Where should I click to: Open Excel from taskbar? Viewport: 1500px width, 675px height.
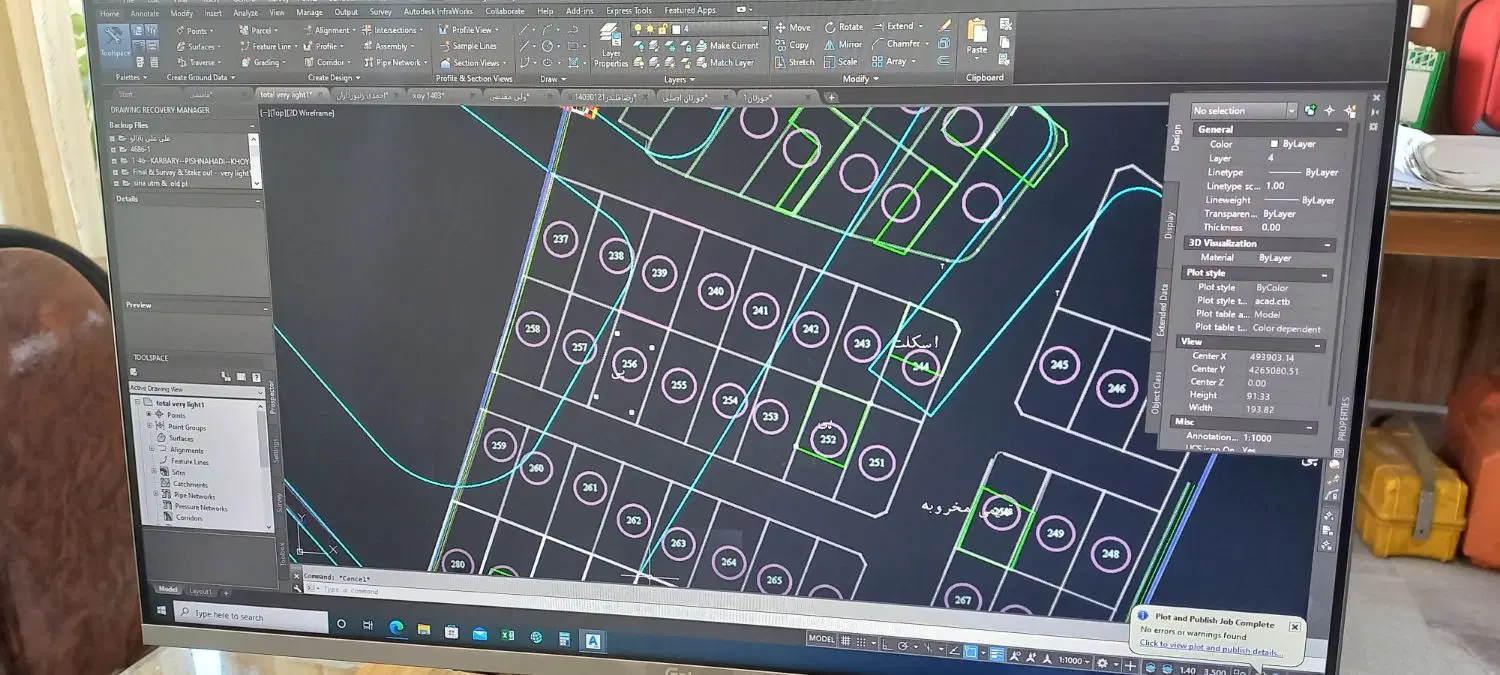[507, 634]
